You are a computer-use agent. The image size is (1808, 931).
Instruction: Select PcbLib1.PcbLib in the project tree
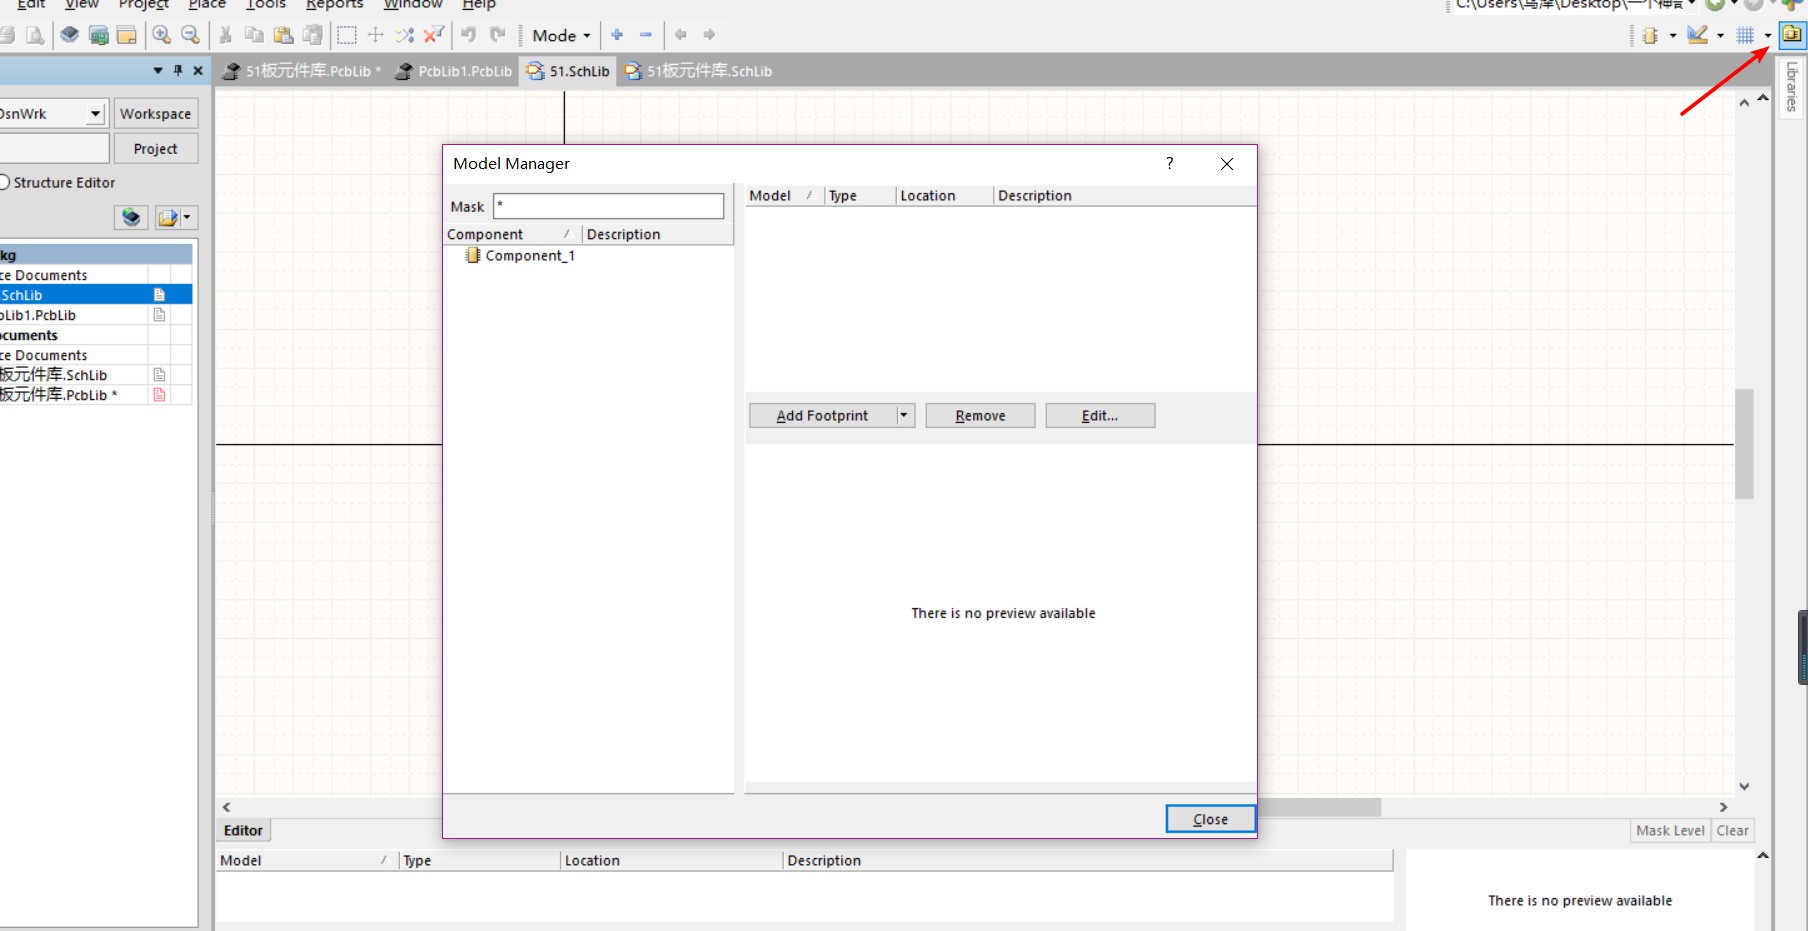coord(40,315)
